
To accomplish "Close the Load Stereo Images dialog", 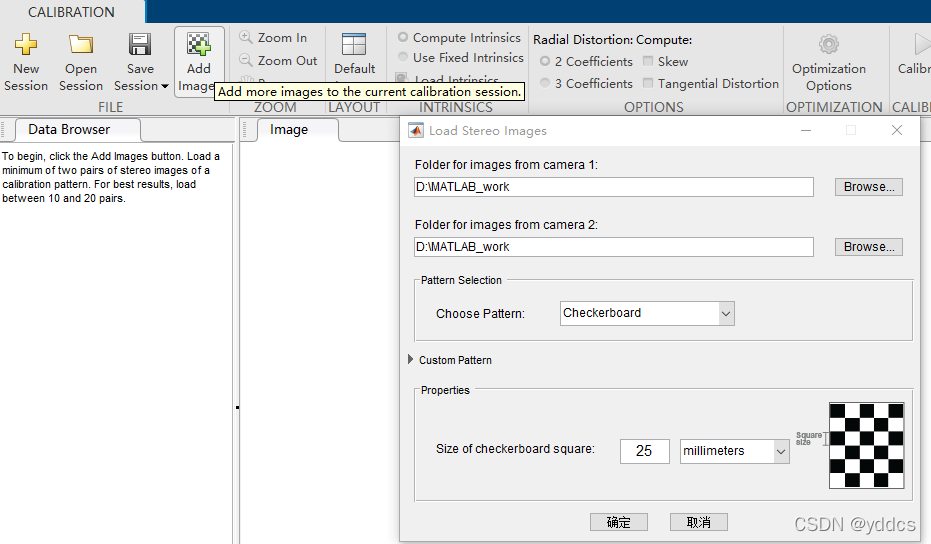I will click(897, 130).
